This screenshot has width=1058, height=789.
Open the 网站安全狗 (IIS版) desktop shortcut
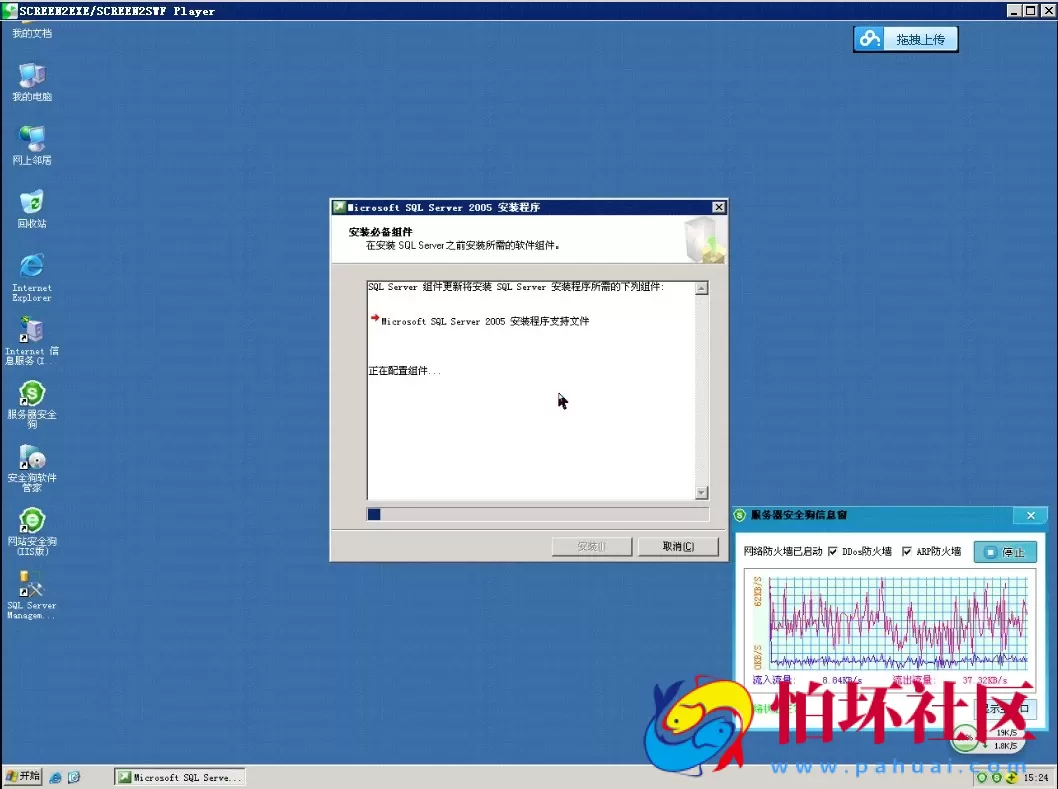(x=32, y=522)
